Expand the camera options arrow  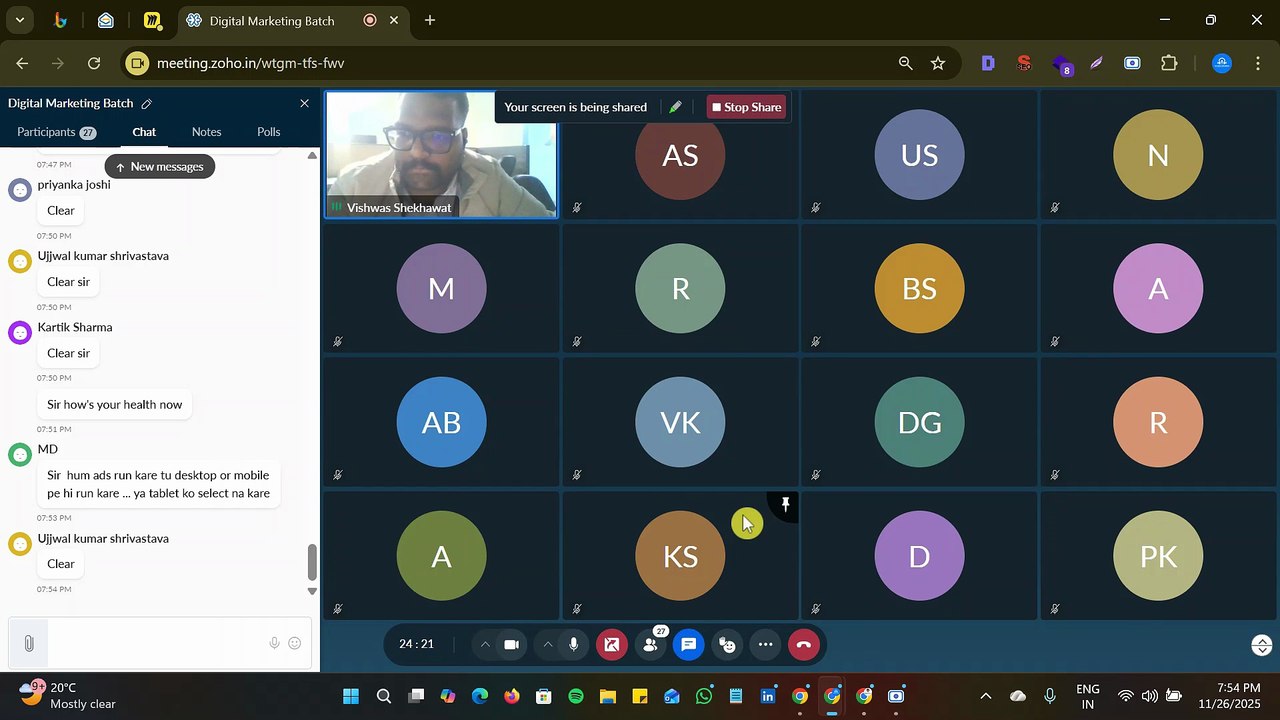tap(485, 645)
